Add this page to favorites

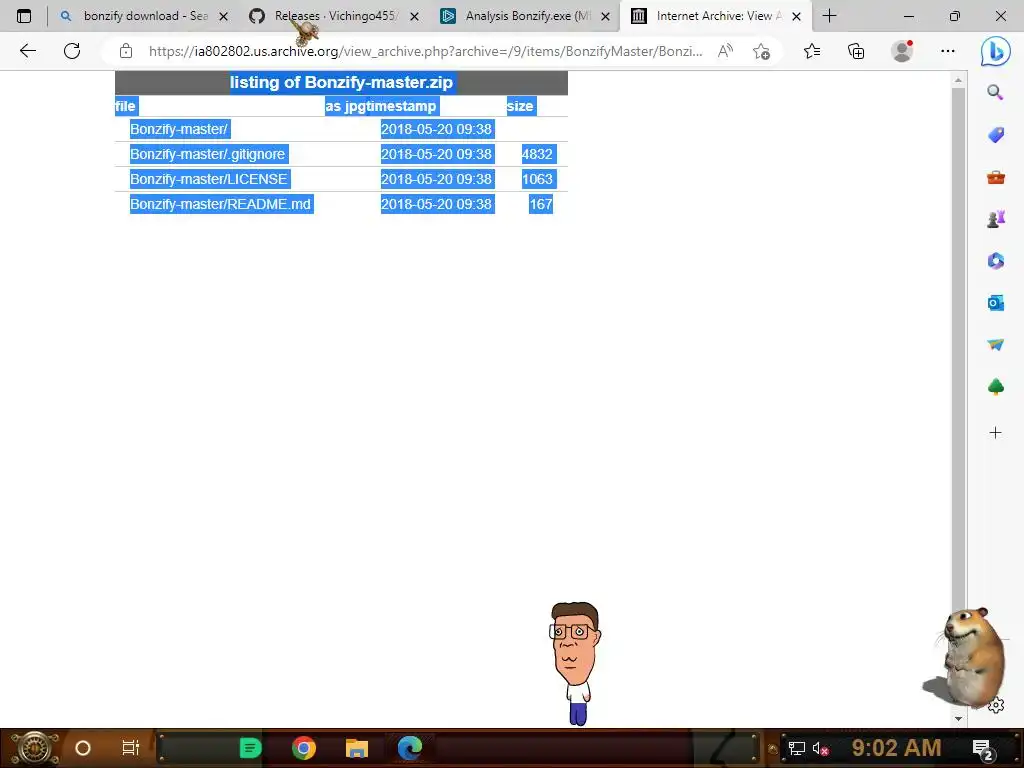tap(761, 51)
